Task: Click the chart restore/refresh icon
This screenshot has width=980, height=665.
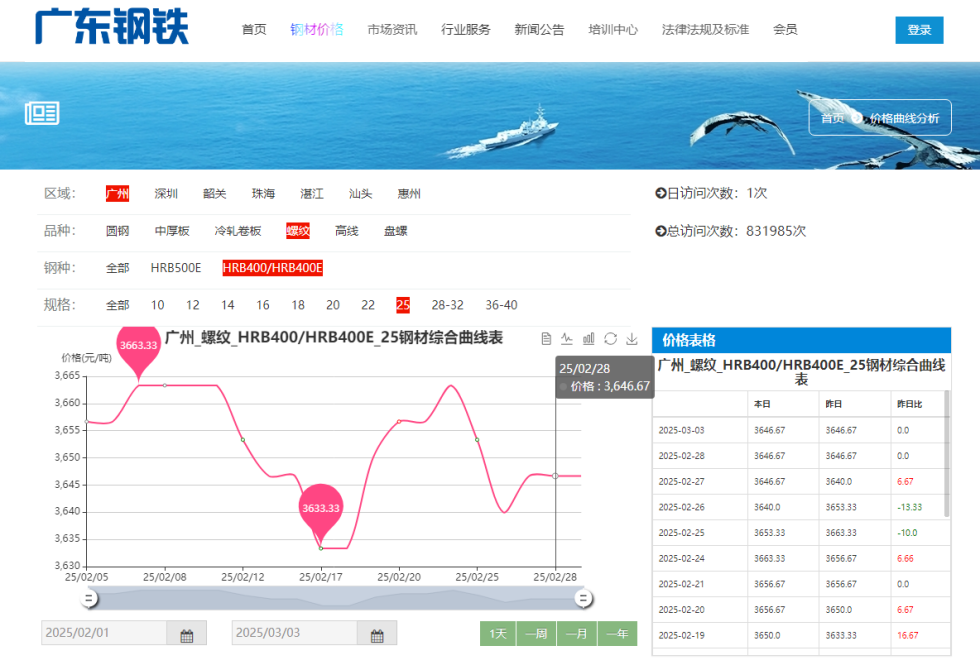Action: tap(610, 339)
